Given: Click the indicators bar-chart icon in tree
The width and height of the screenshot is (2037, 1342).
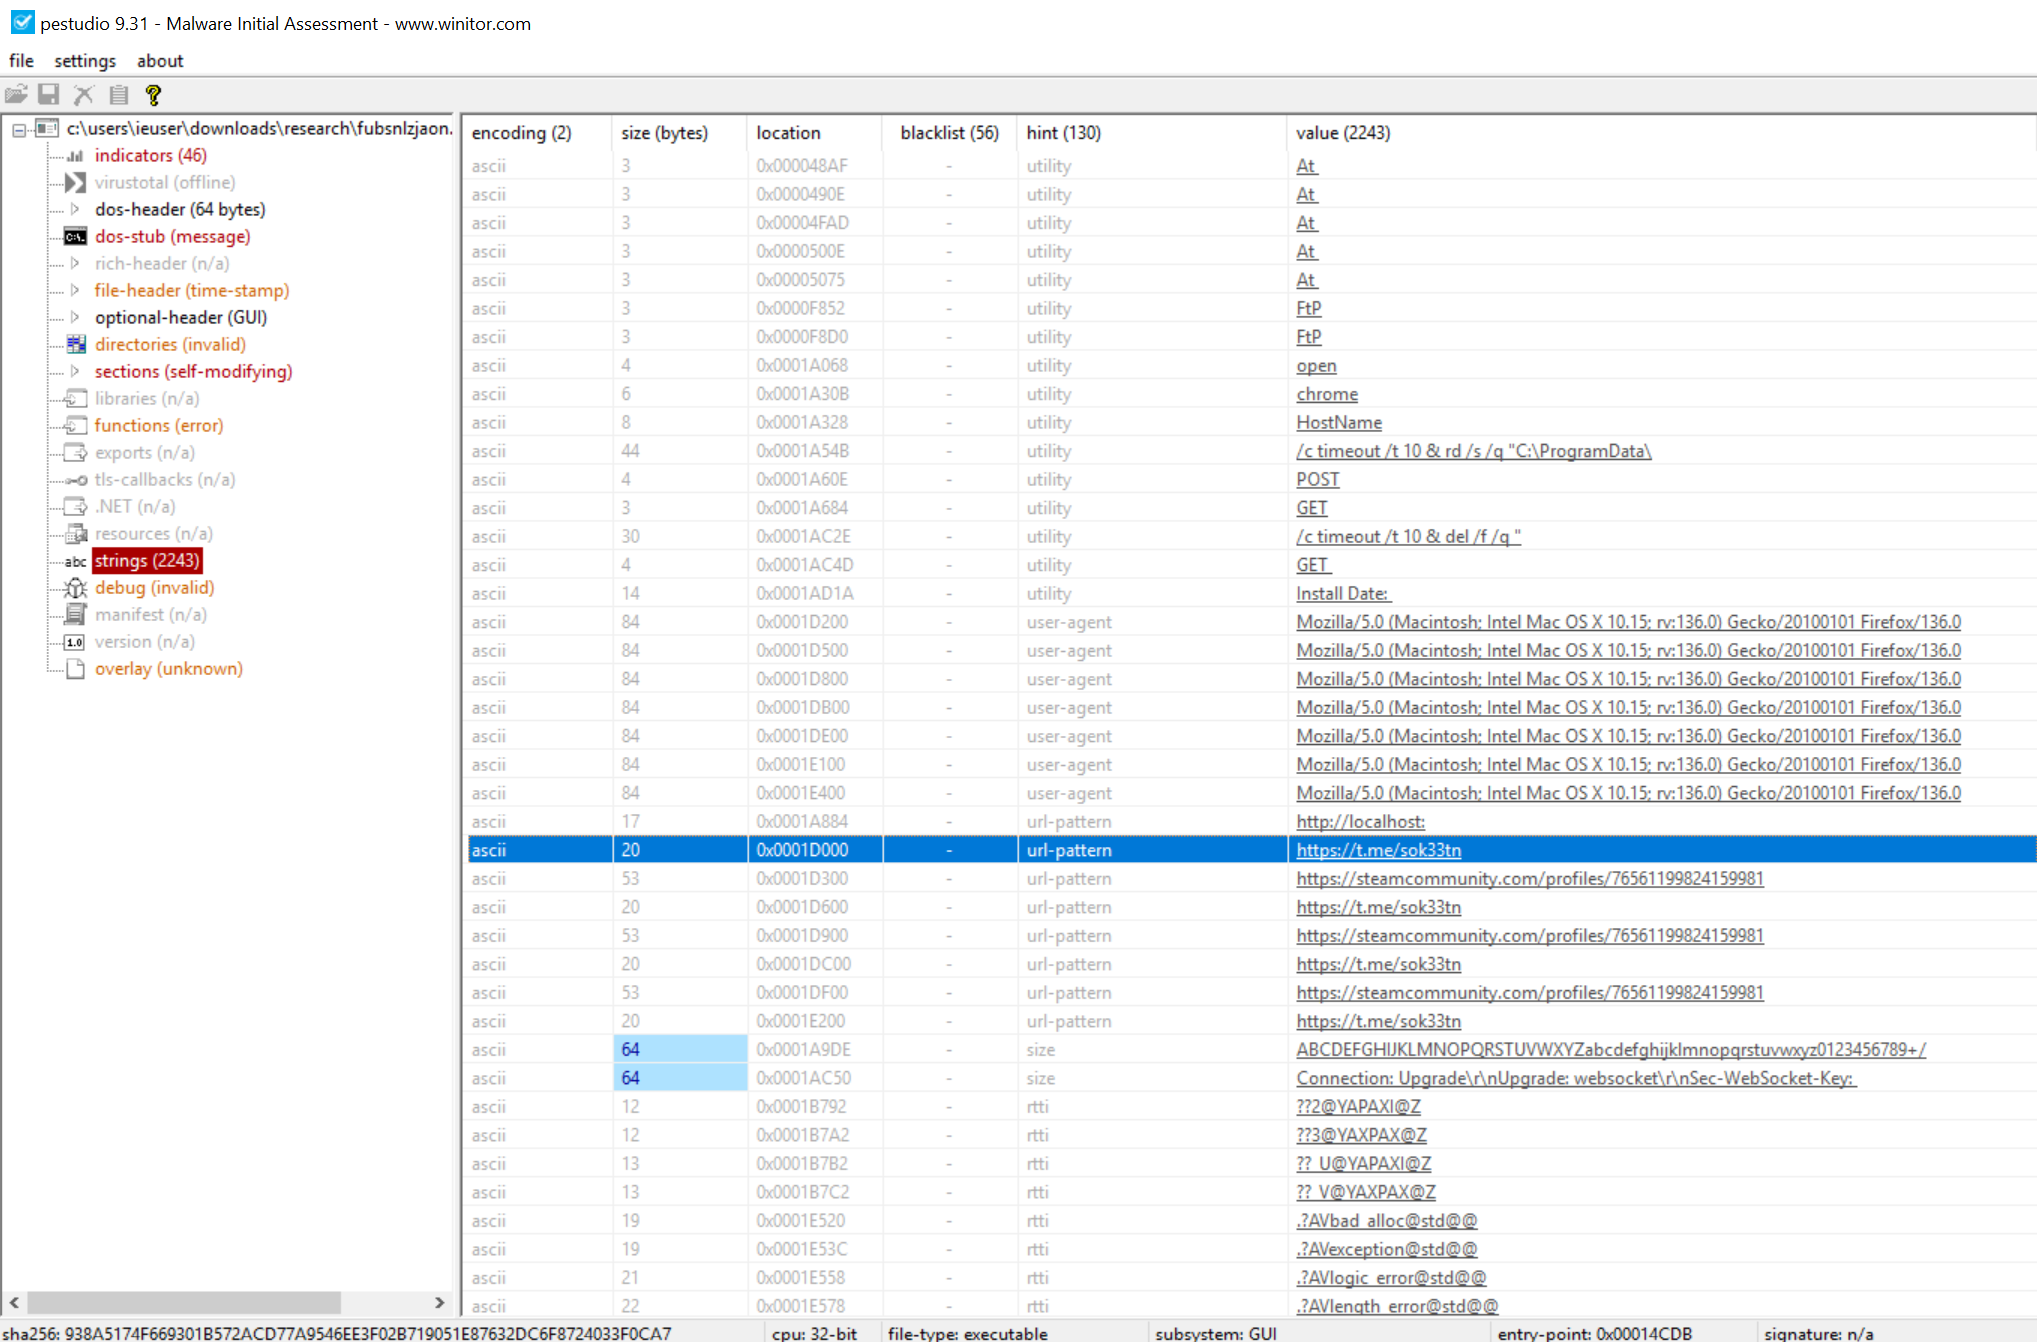Looking at the screenshot, I should pos(75,156).
